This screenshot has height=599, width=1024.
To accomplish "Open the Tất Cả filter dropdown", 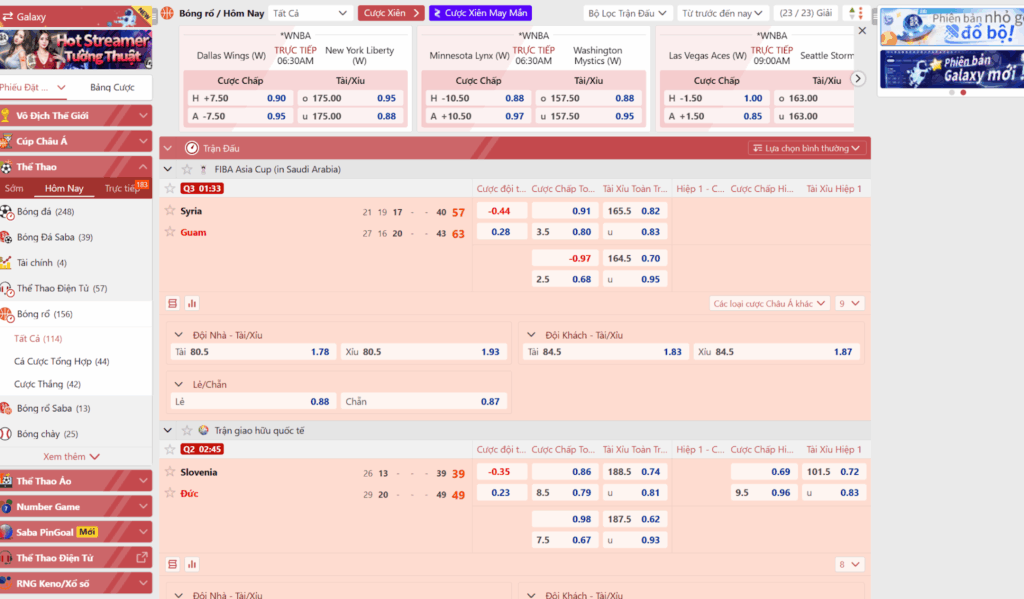I will 310,13.
